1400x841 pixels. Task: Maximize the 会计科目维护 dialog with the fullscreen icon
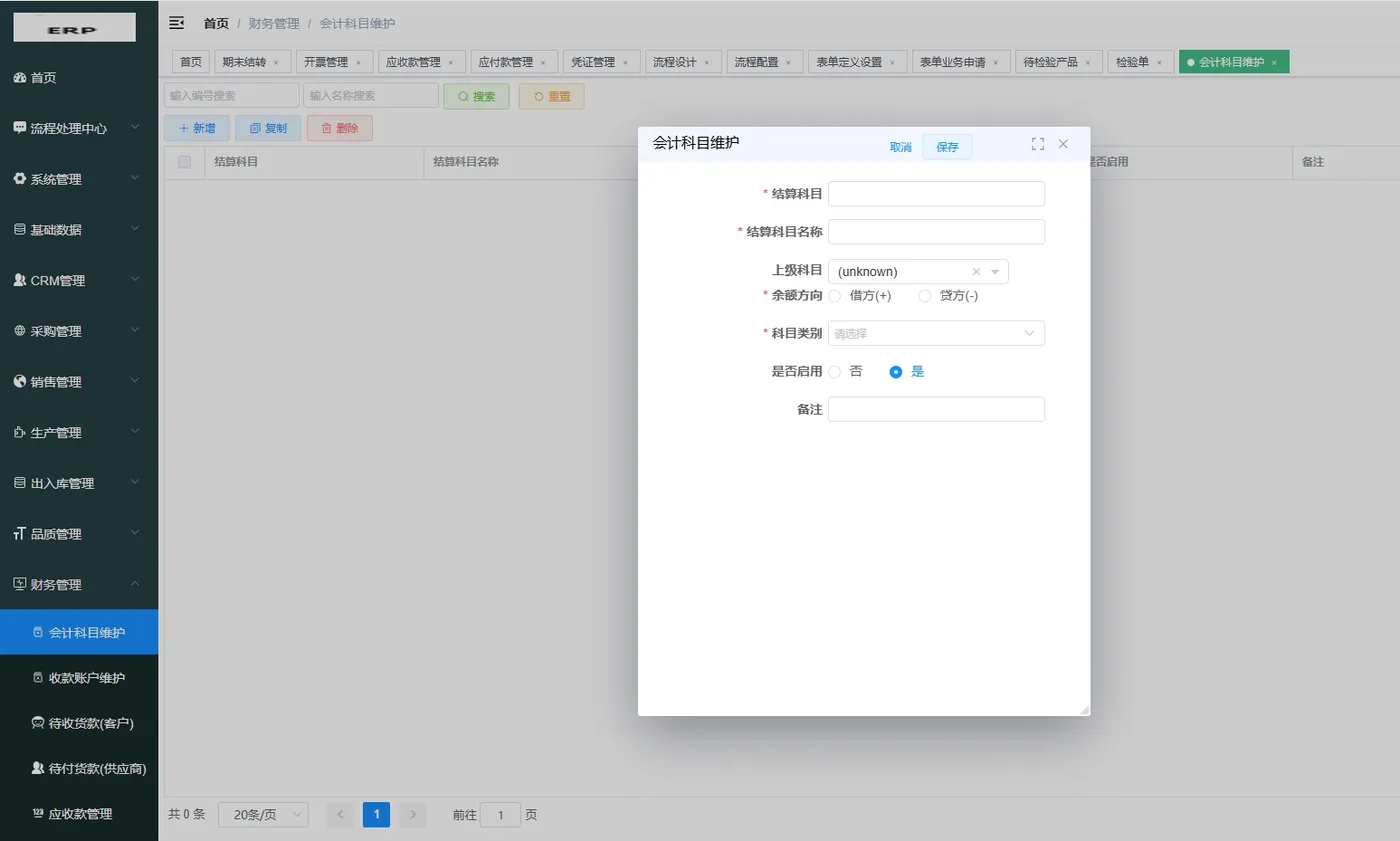click(1038, 144)
